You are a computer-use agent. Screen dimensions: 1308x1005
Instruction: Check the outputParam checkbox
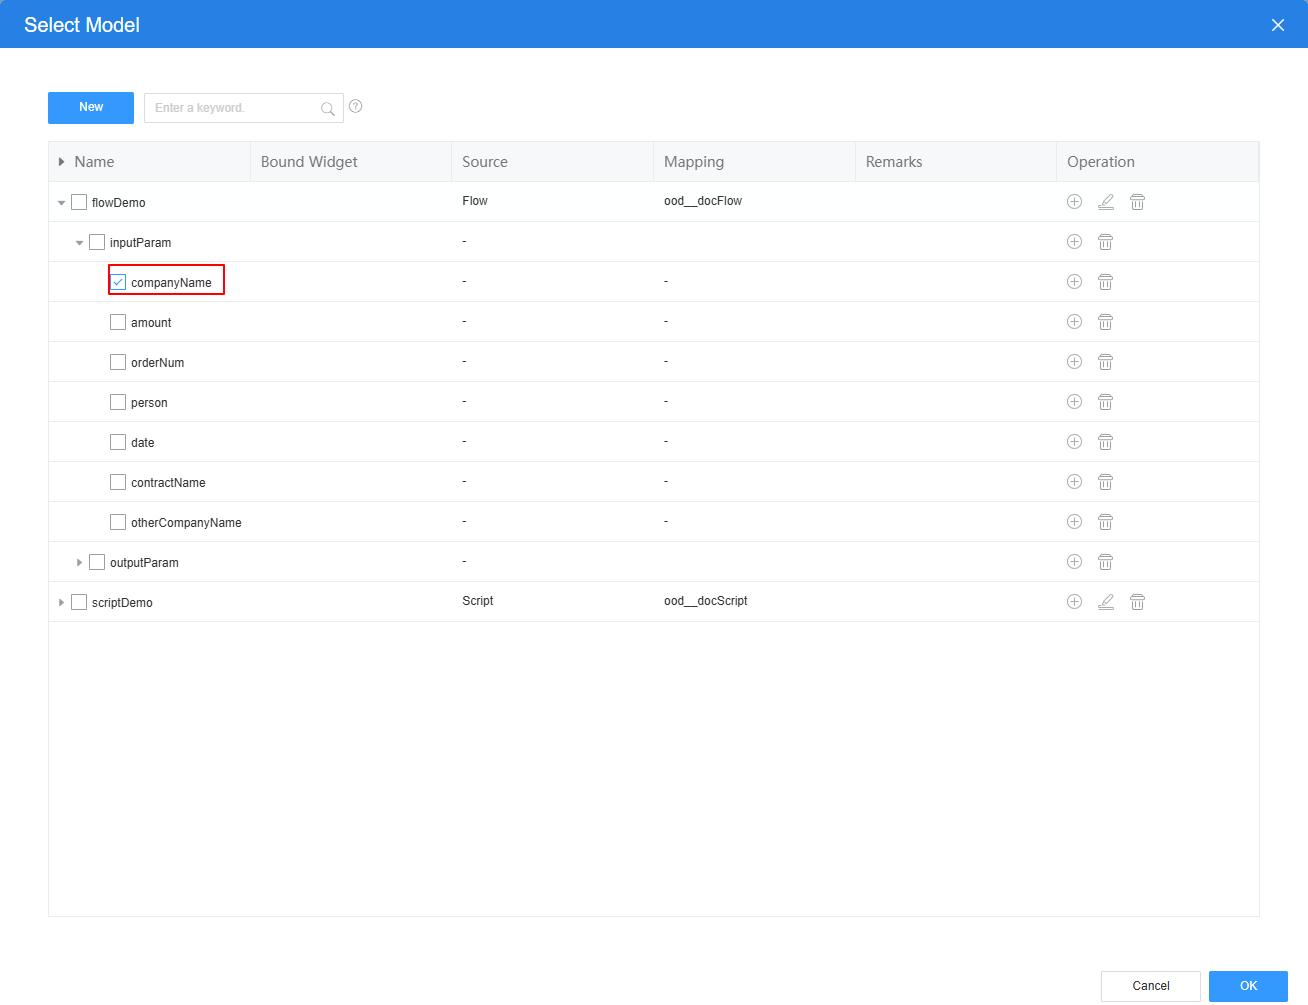tap(97, 562)
